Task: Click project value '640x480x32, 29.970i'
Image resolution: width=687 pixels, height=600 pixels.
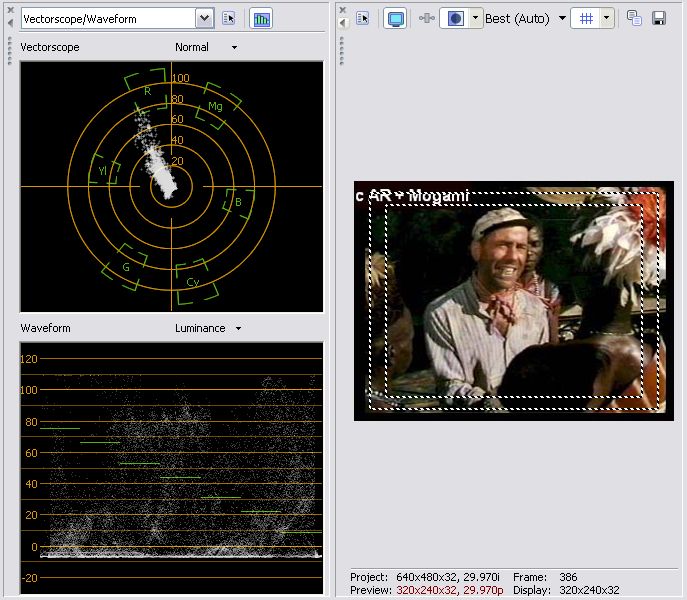Action: [x=447, y=577]
